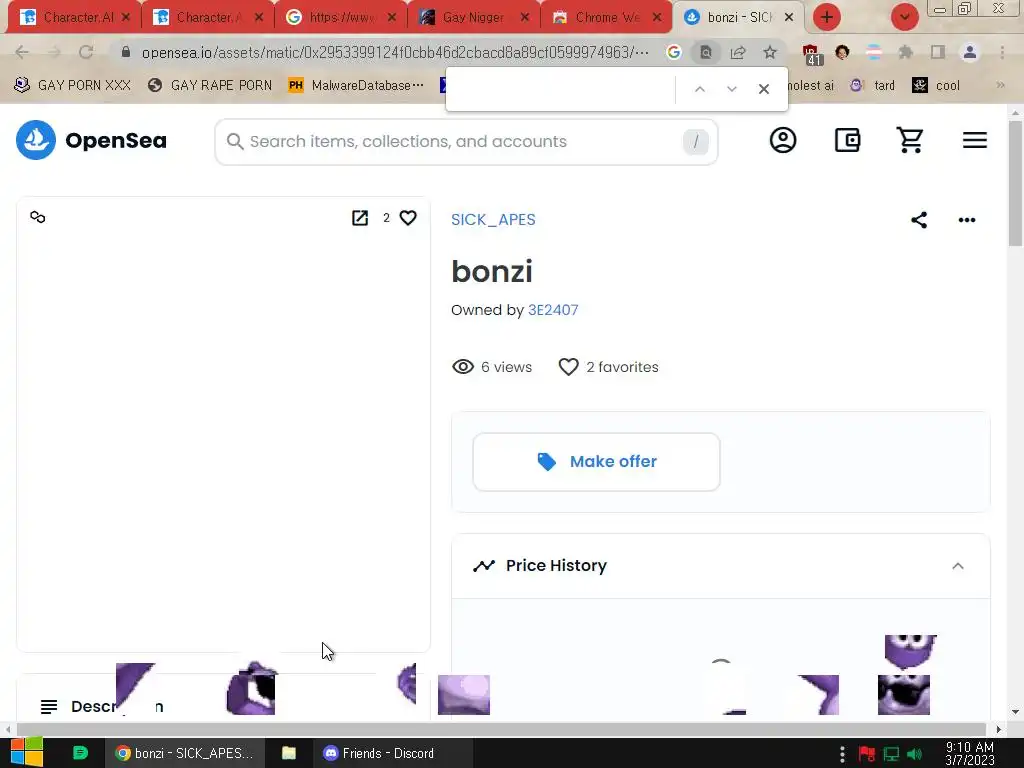Click the Polygon chain icon on the item card
This screenshot has height=768, width=1024.
38,217
